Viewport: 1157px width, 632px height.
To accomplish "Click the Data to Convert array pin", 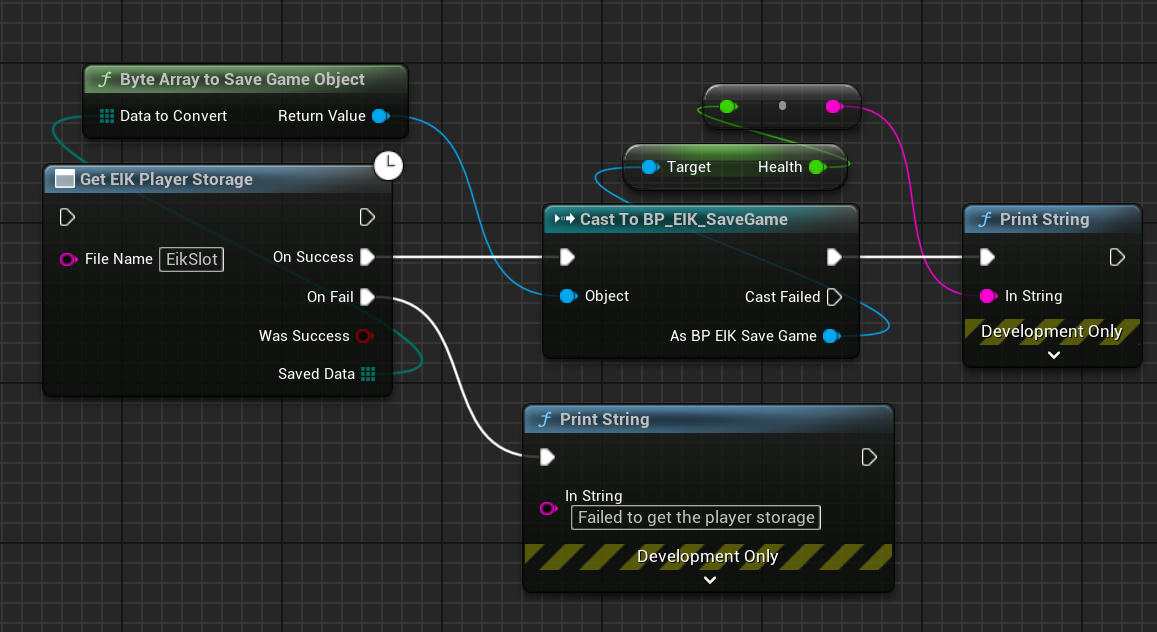I will tap(107, 116).
